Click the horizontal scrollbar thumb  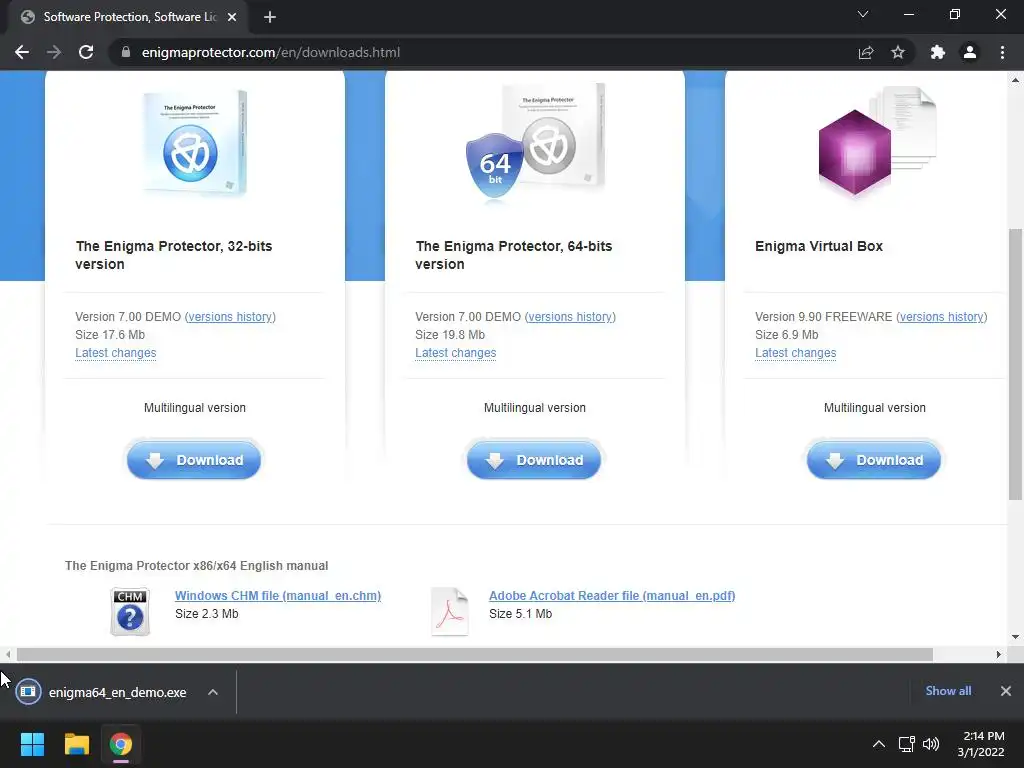(475, 654)
